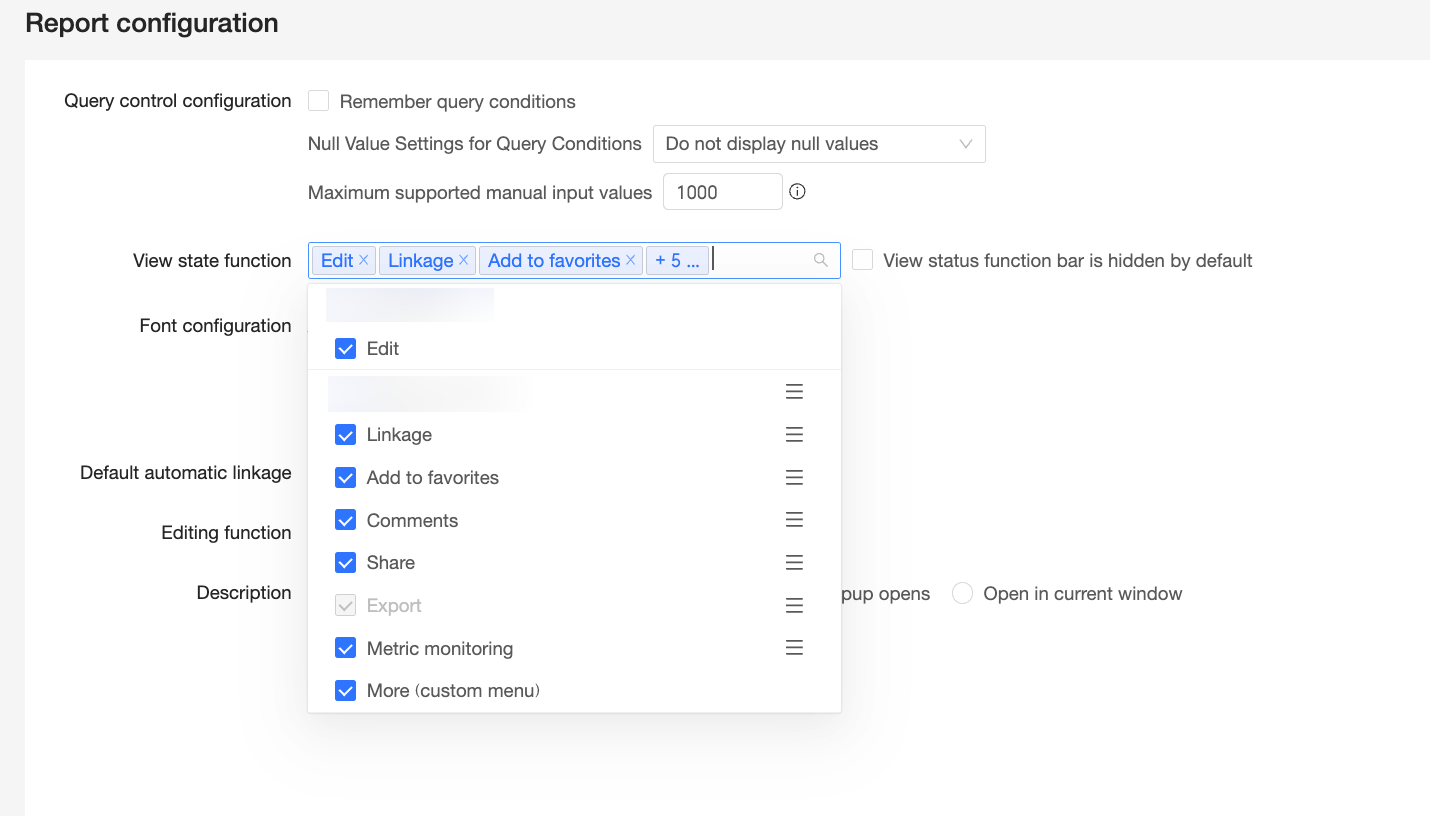Click drag handle icon beside Comments

tap(794, 520)
